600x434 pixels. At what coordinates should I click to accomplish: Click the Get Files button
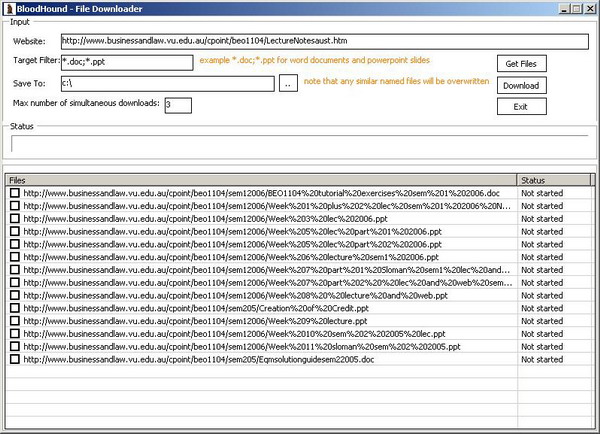coord(522,64)
